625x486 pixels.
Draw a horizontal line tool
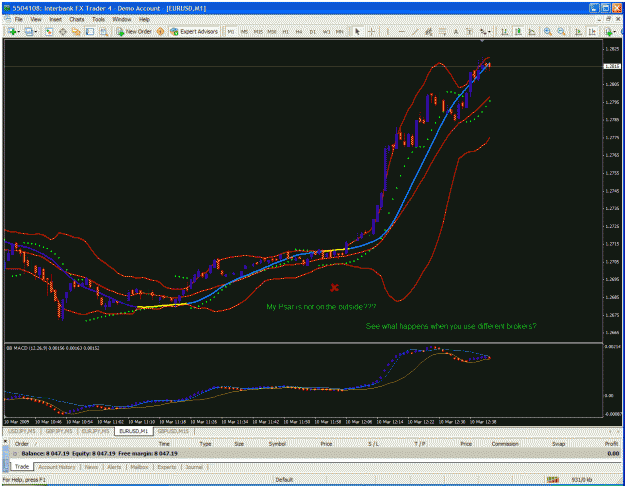[x=401, y=31]
